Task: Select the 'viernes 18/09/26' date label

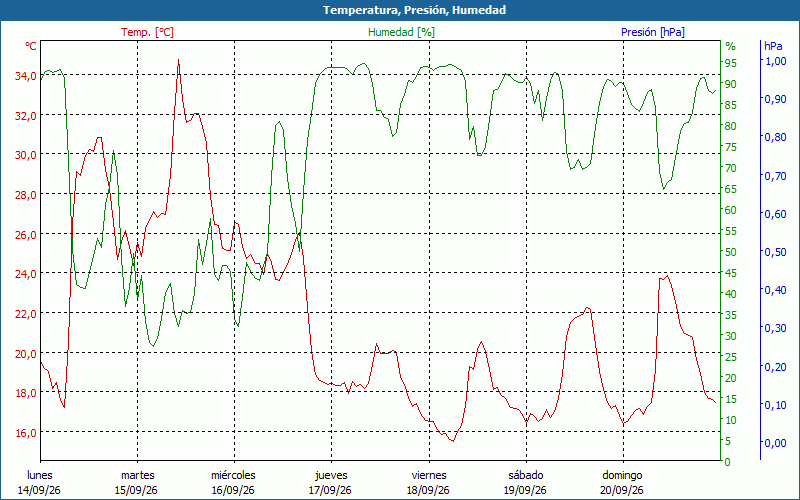Action: (x=429, y=483)
